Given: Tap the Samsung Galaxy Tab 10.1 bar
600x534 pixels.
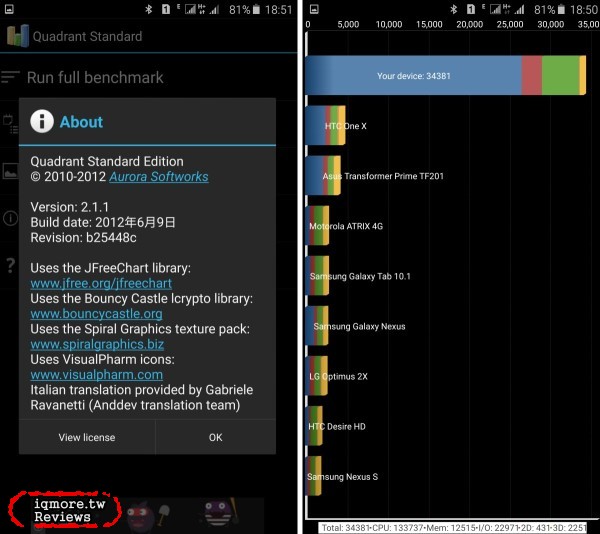Looking at the screenshot, I should 317,276.
